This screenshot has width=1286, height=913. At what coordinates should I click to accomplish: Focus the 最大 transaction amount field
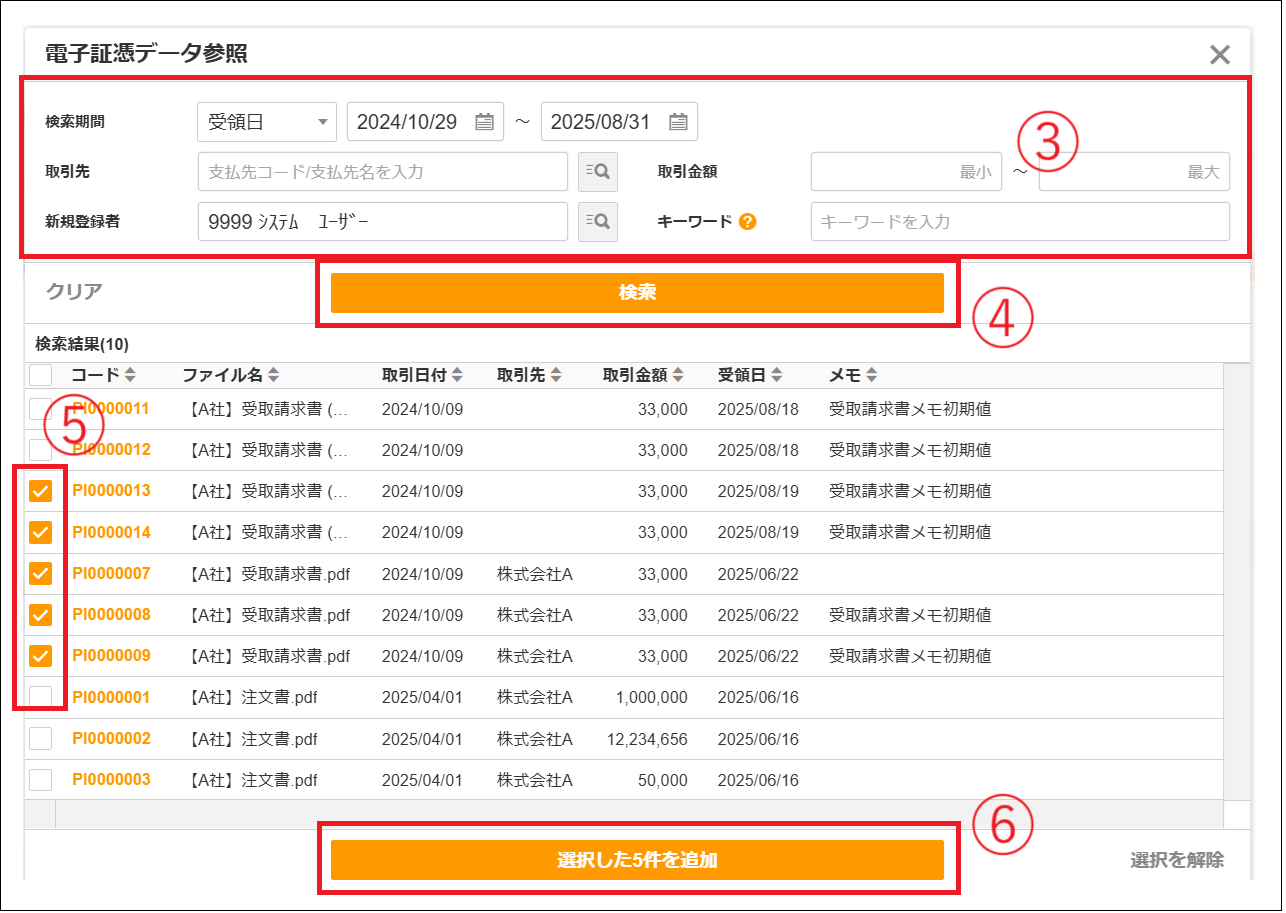[1134, 172]
